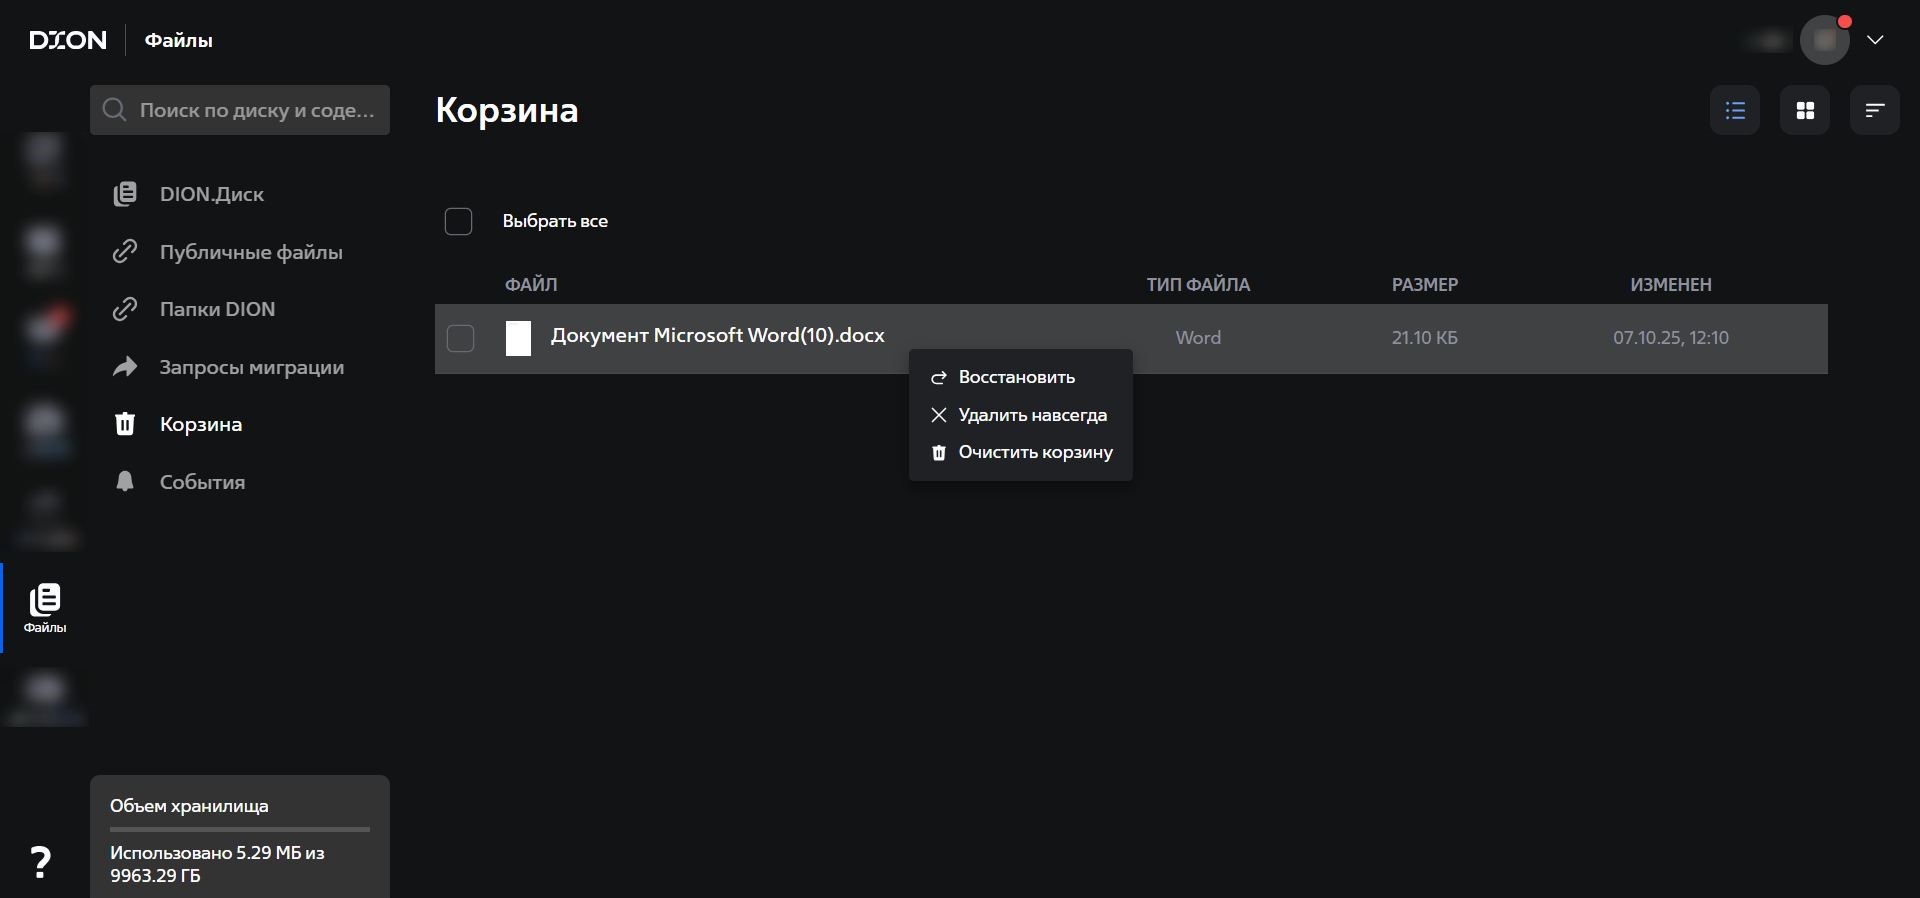Check the box for Документ Microsoft Word(10).docx
Image resolution: width=1920 pixels, height=898 pixels.
460,339
